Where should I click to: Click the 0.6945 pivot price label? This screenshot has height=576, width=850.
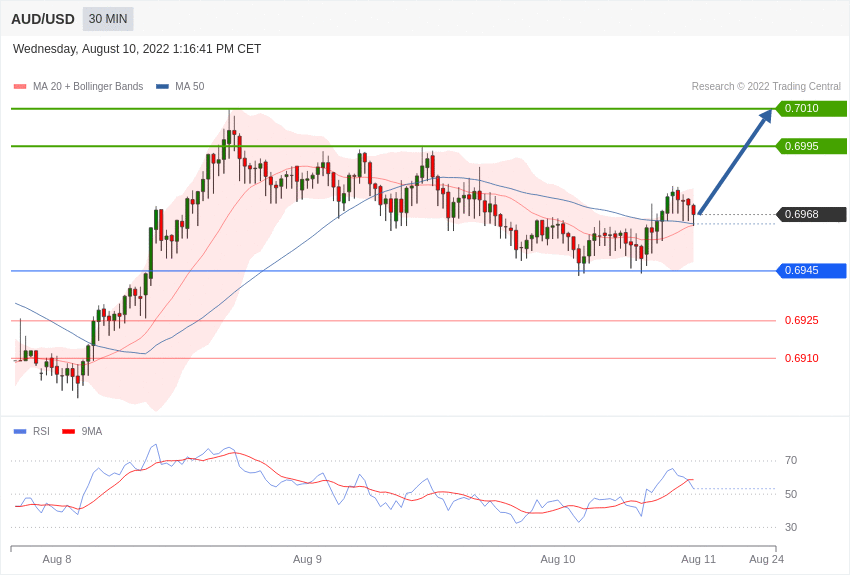[811, 270]
